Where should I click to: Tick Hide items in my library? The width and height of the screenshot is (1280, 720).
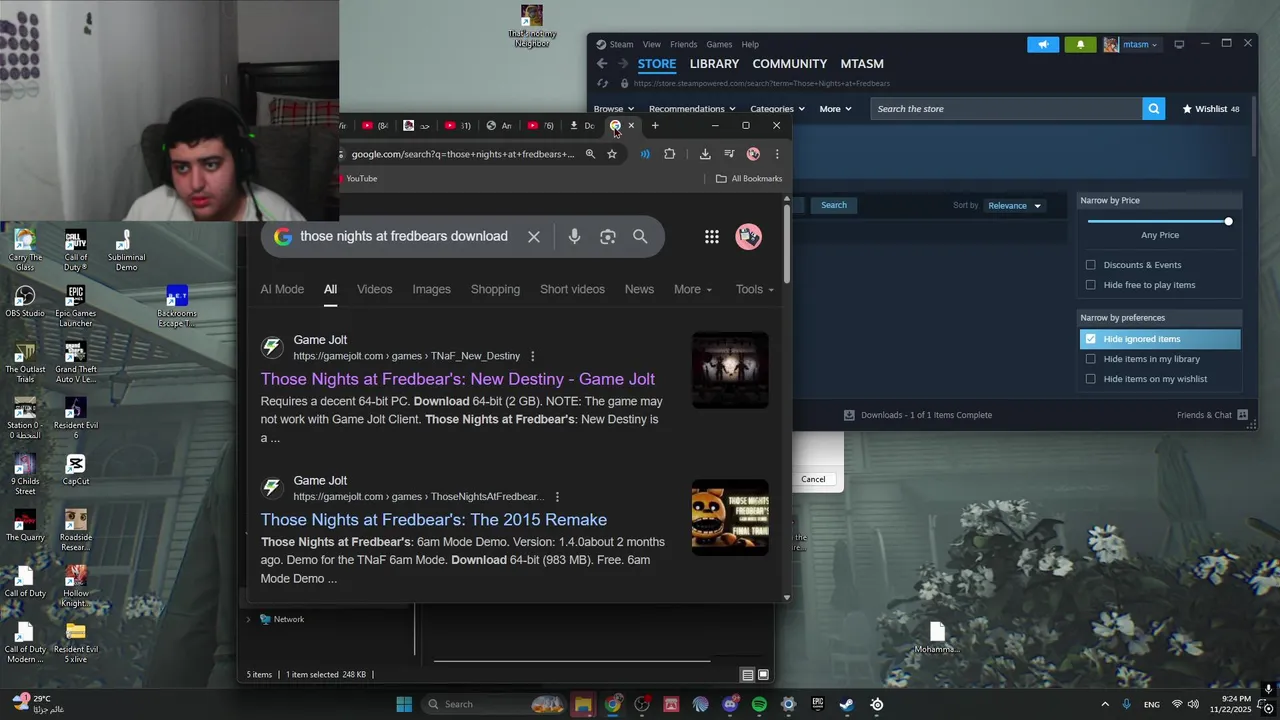[x=1091, y=359]
